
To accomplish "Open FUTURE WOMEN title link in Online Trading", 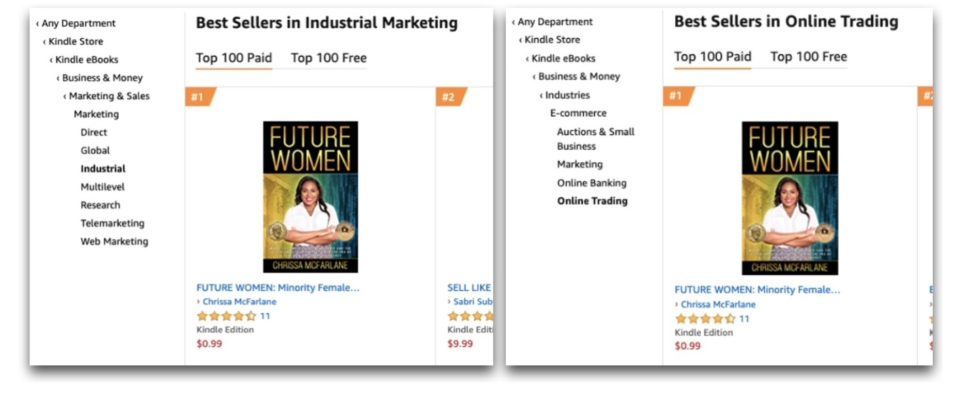I will click(757, 290).
